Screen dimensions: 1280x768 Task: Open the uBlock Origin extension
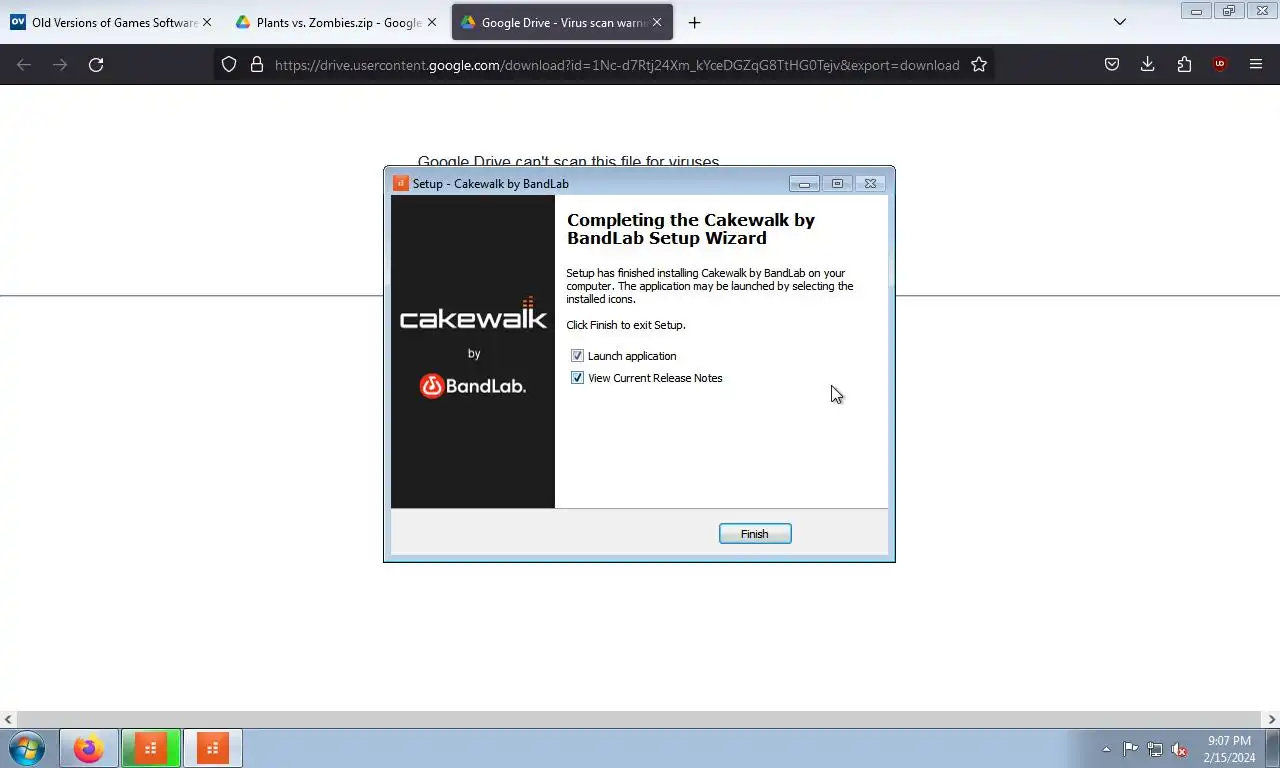(x=1220, y=65)
